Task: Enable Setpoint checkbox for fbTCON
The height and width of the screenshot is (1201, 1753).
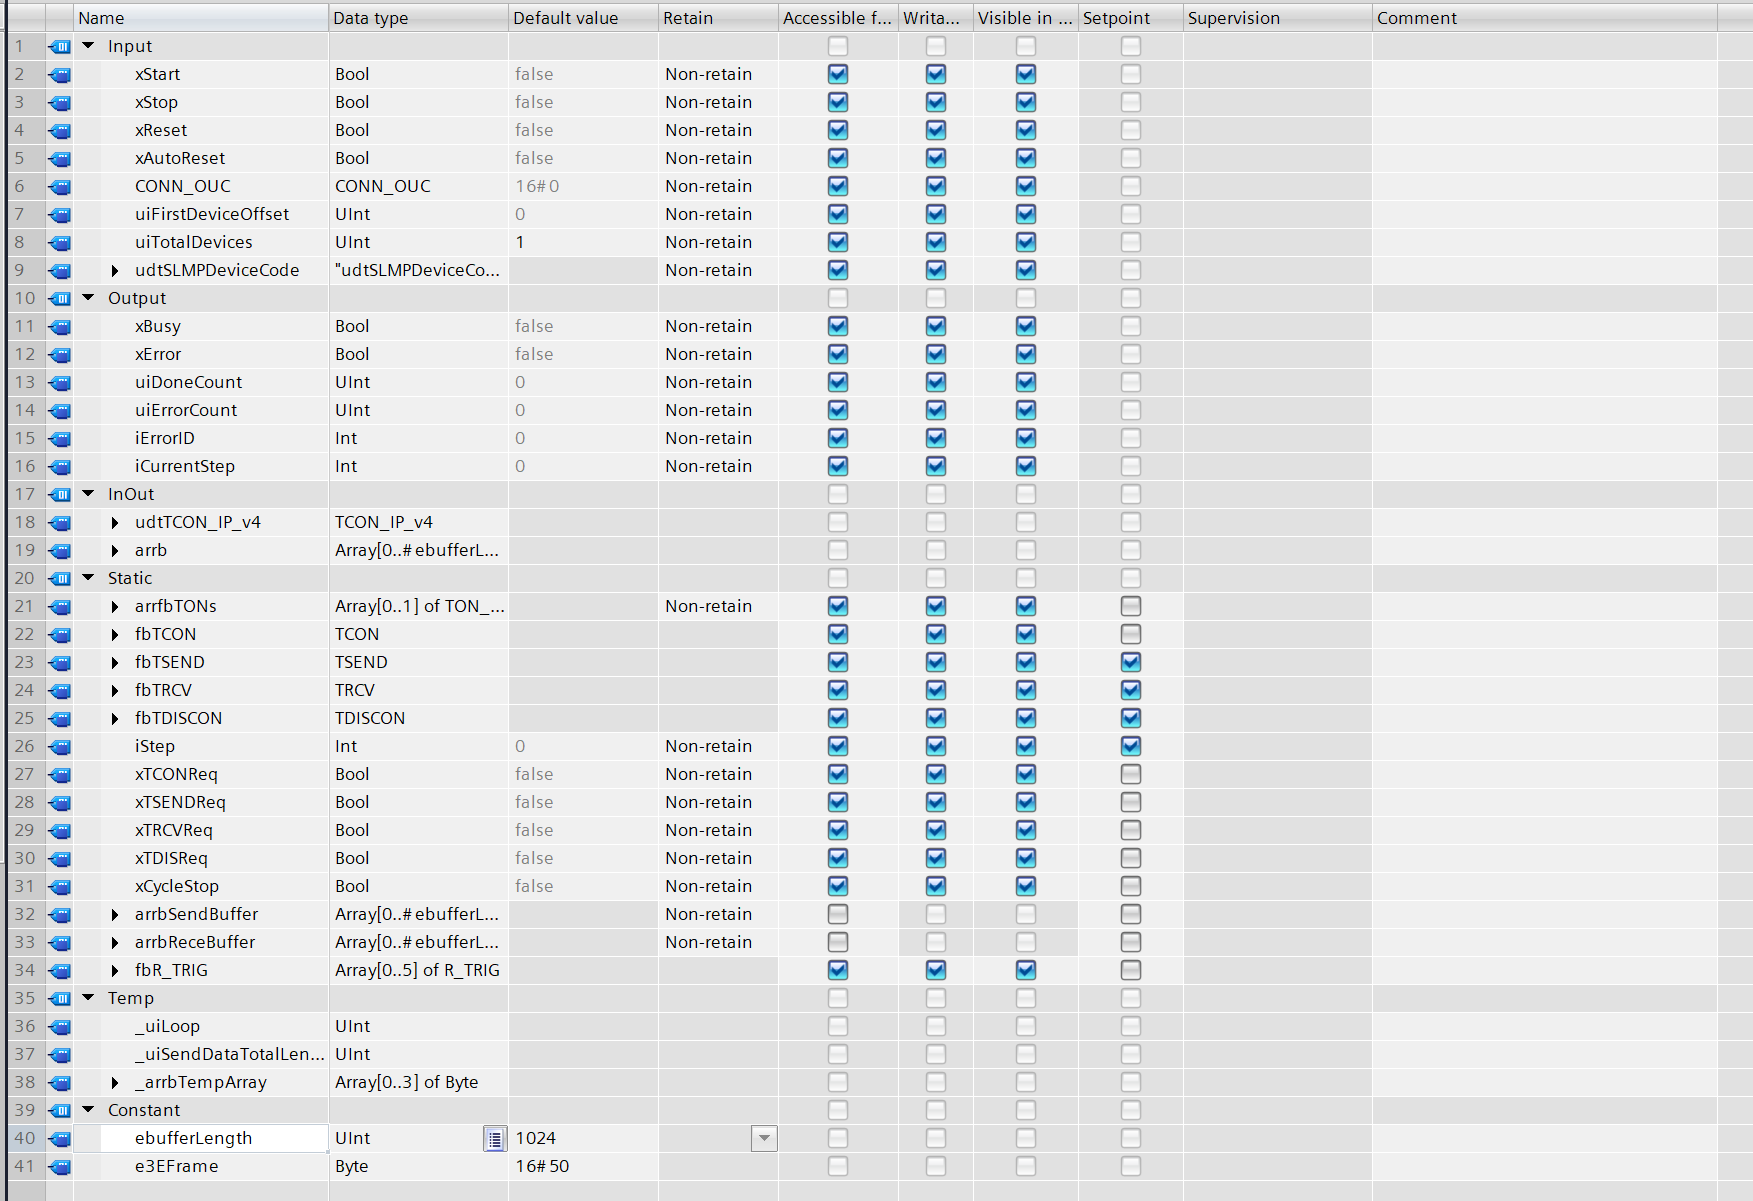Action: pyautogui.click(x=1130, y=634)
